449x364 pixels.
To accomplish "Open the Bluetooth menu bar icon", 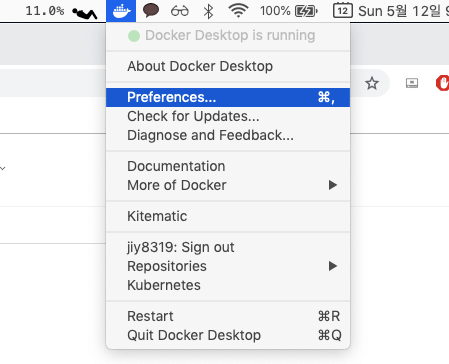I will tap(208, 11).
